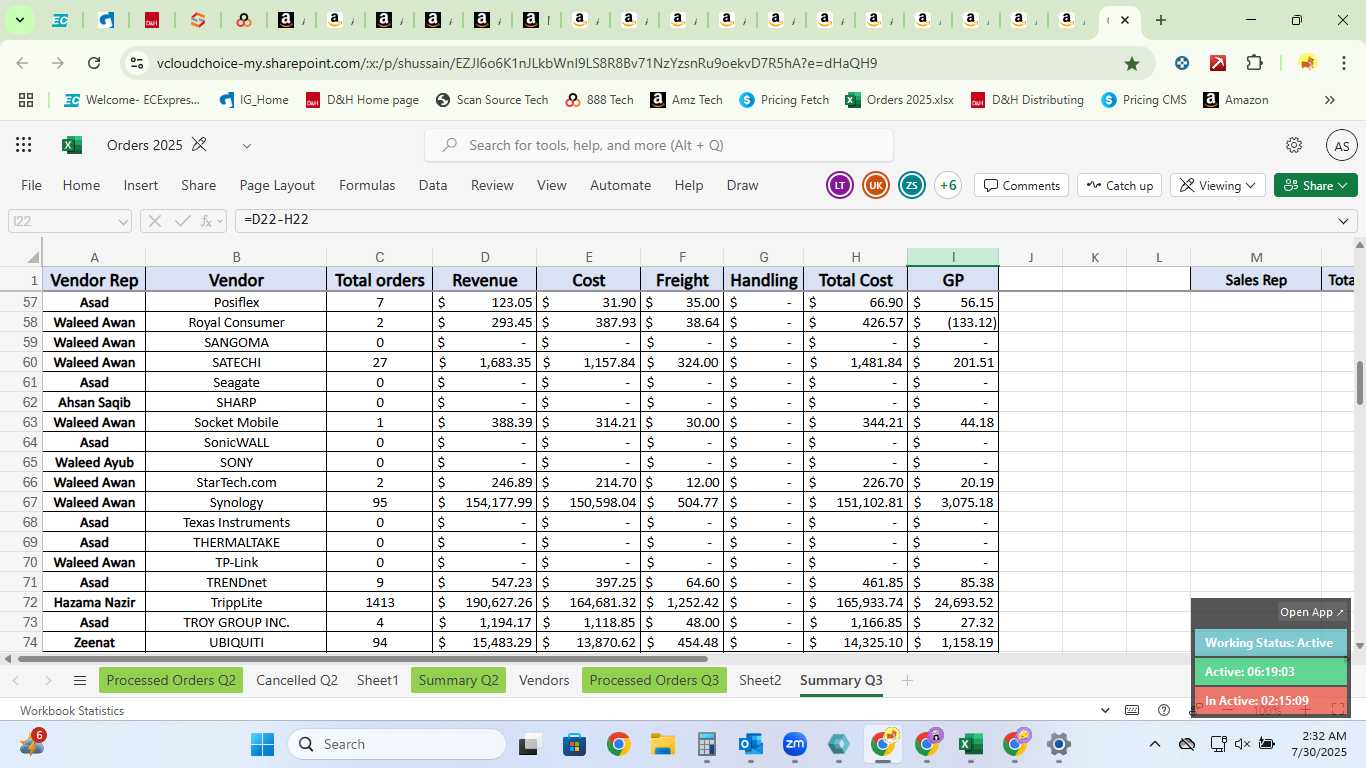The height and width of the screenshot is (768, 1366).
Task: Open the D&H Home page bookmark
Action: click(361, 100)
